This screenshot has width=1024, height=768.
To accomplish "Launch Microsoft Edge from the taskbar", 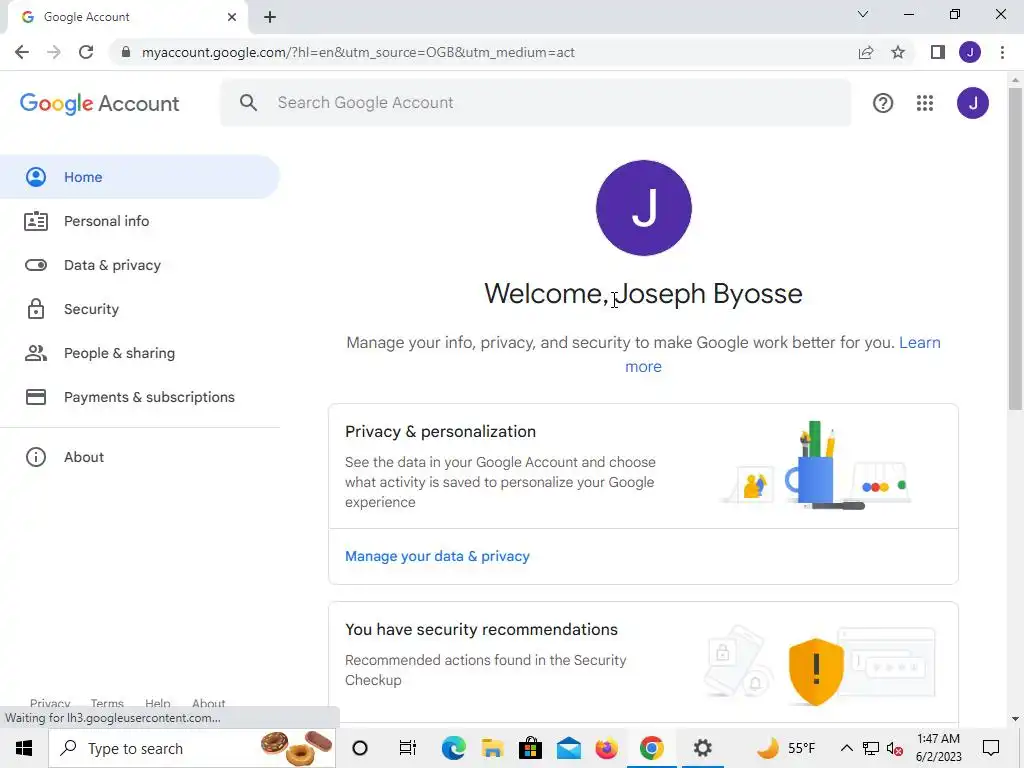I will [x=453, y=748].
